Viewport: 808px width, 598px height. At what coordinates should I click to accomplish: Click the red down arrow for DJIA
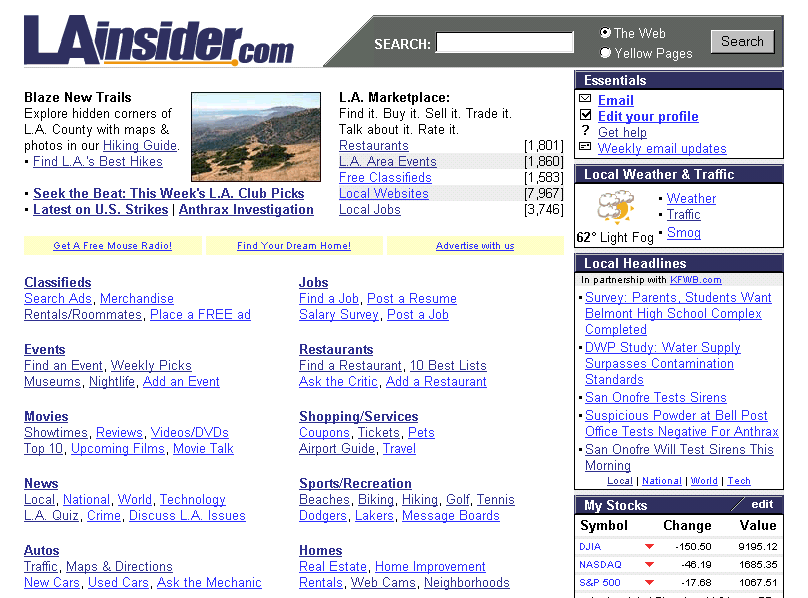click(649, 547)
